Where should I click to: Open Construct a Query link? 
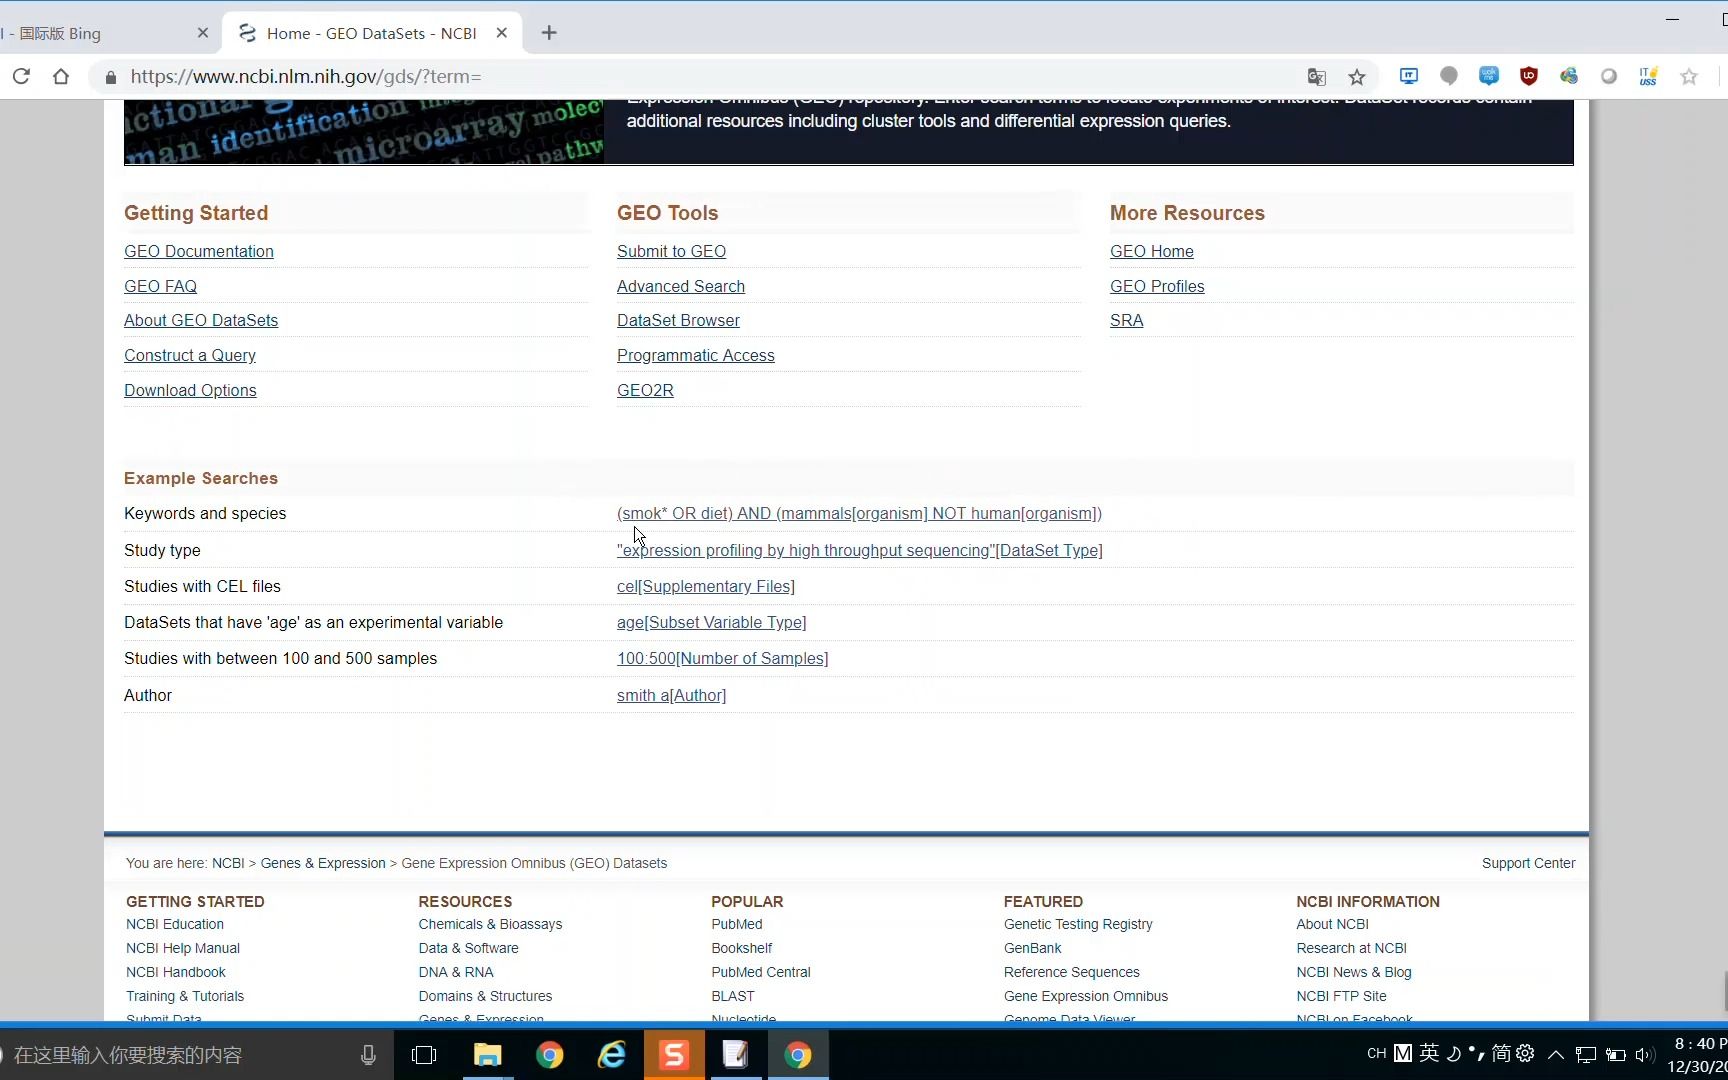coord(190,356)
